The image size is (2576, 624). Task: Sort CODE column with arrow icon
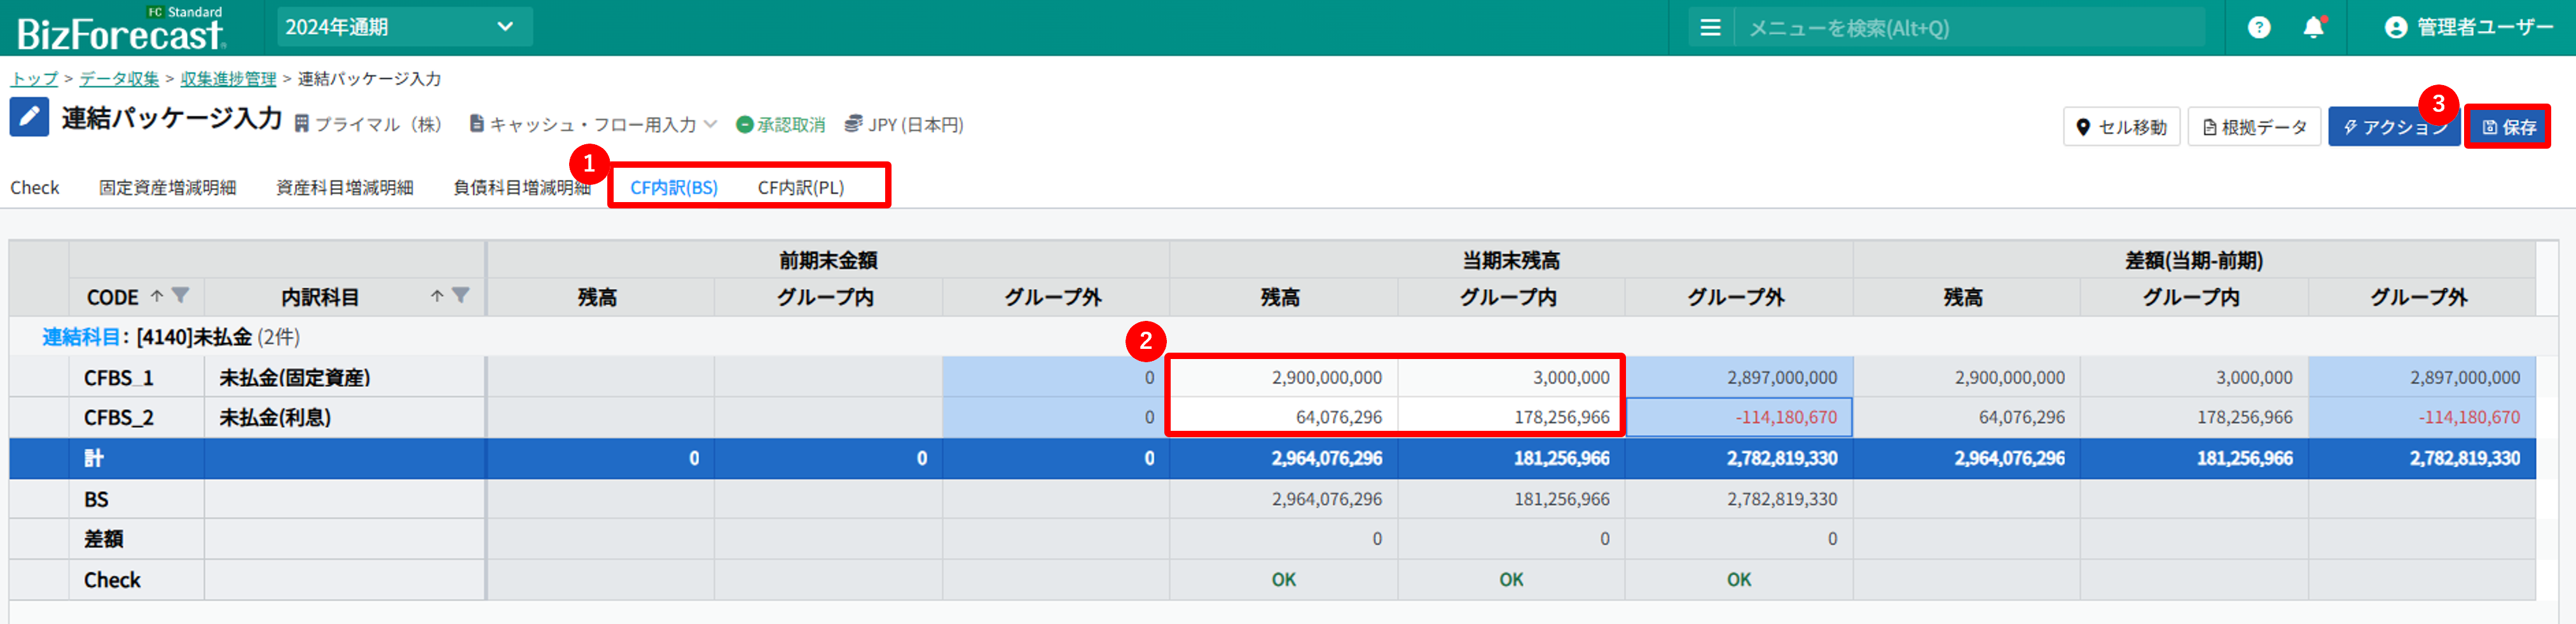157,296
